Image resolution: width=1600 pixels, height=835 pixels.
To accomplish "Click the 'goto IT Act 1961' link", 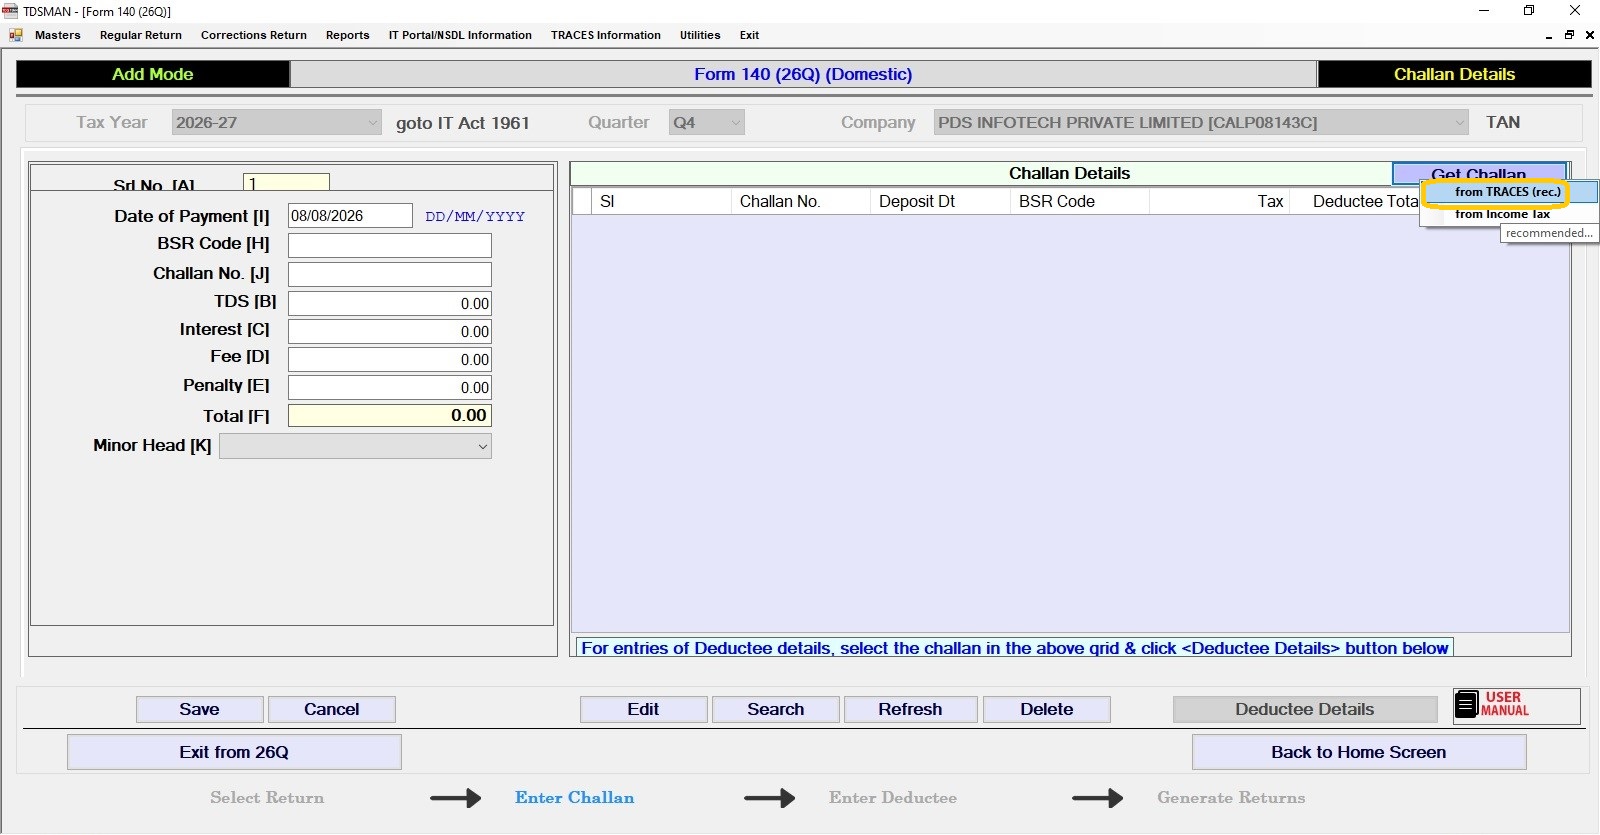I will click(x=463, y=123).
